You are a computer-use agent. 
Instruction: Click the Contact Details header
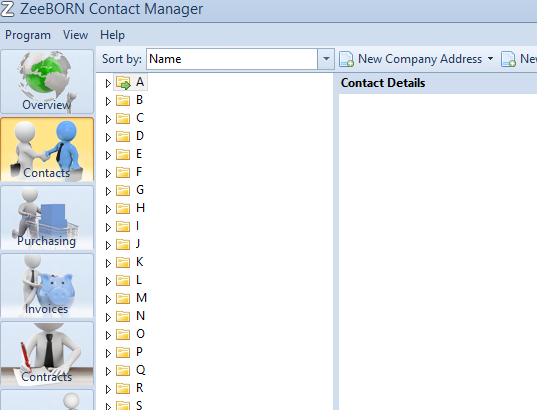click(383, 83)
